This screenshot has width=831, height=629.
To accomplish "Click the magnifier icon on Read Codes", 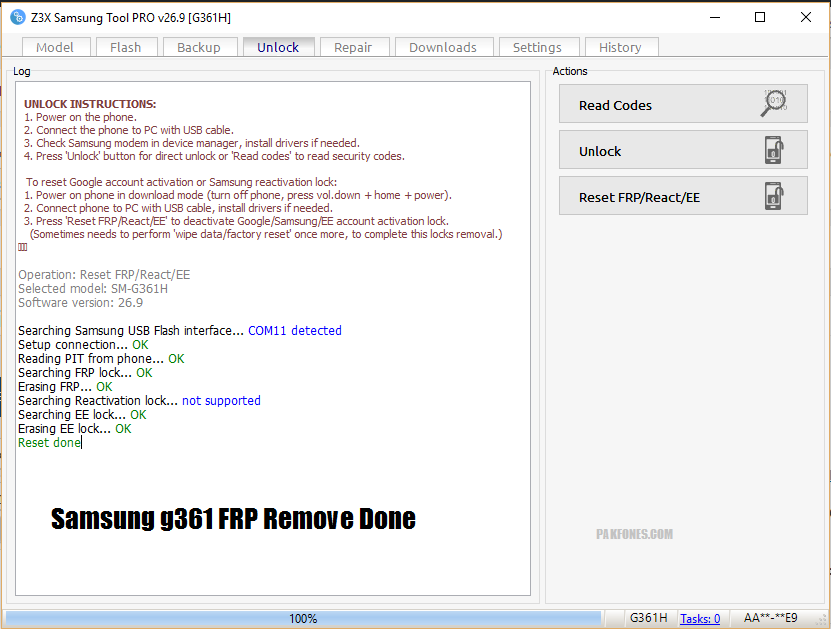I will point(774,103).
